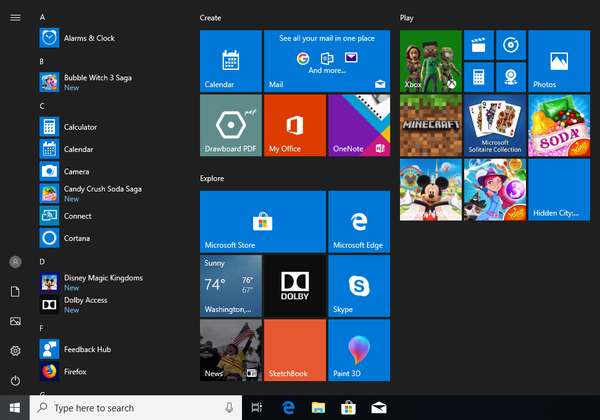Screen dimensions: 600x420
Task: Click the letter A section header
Action: pos(42,17)
